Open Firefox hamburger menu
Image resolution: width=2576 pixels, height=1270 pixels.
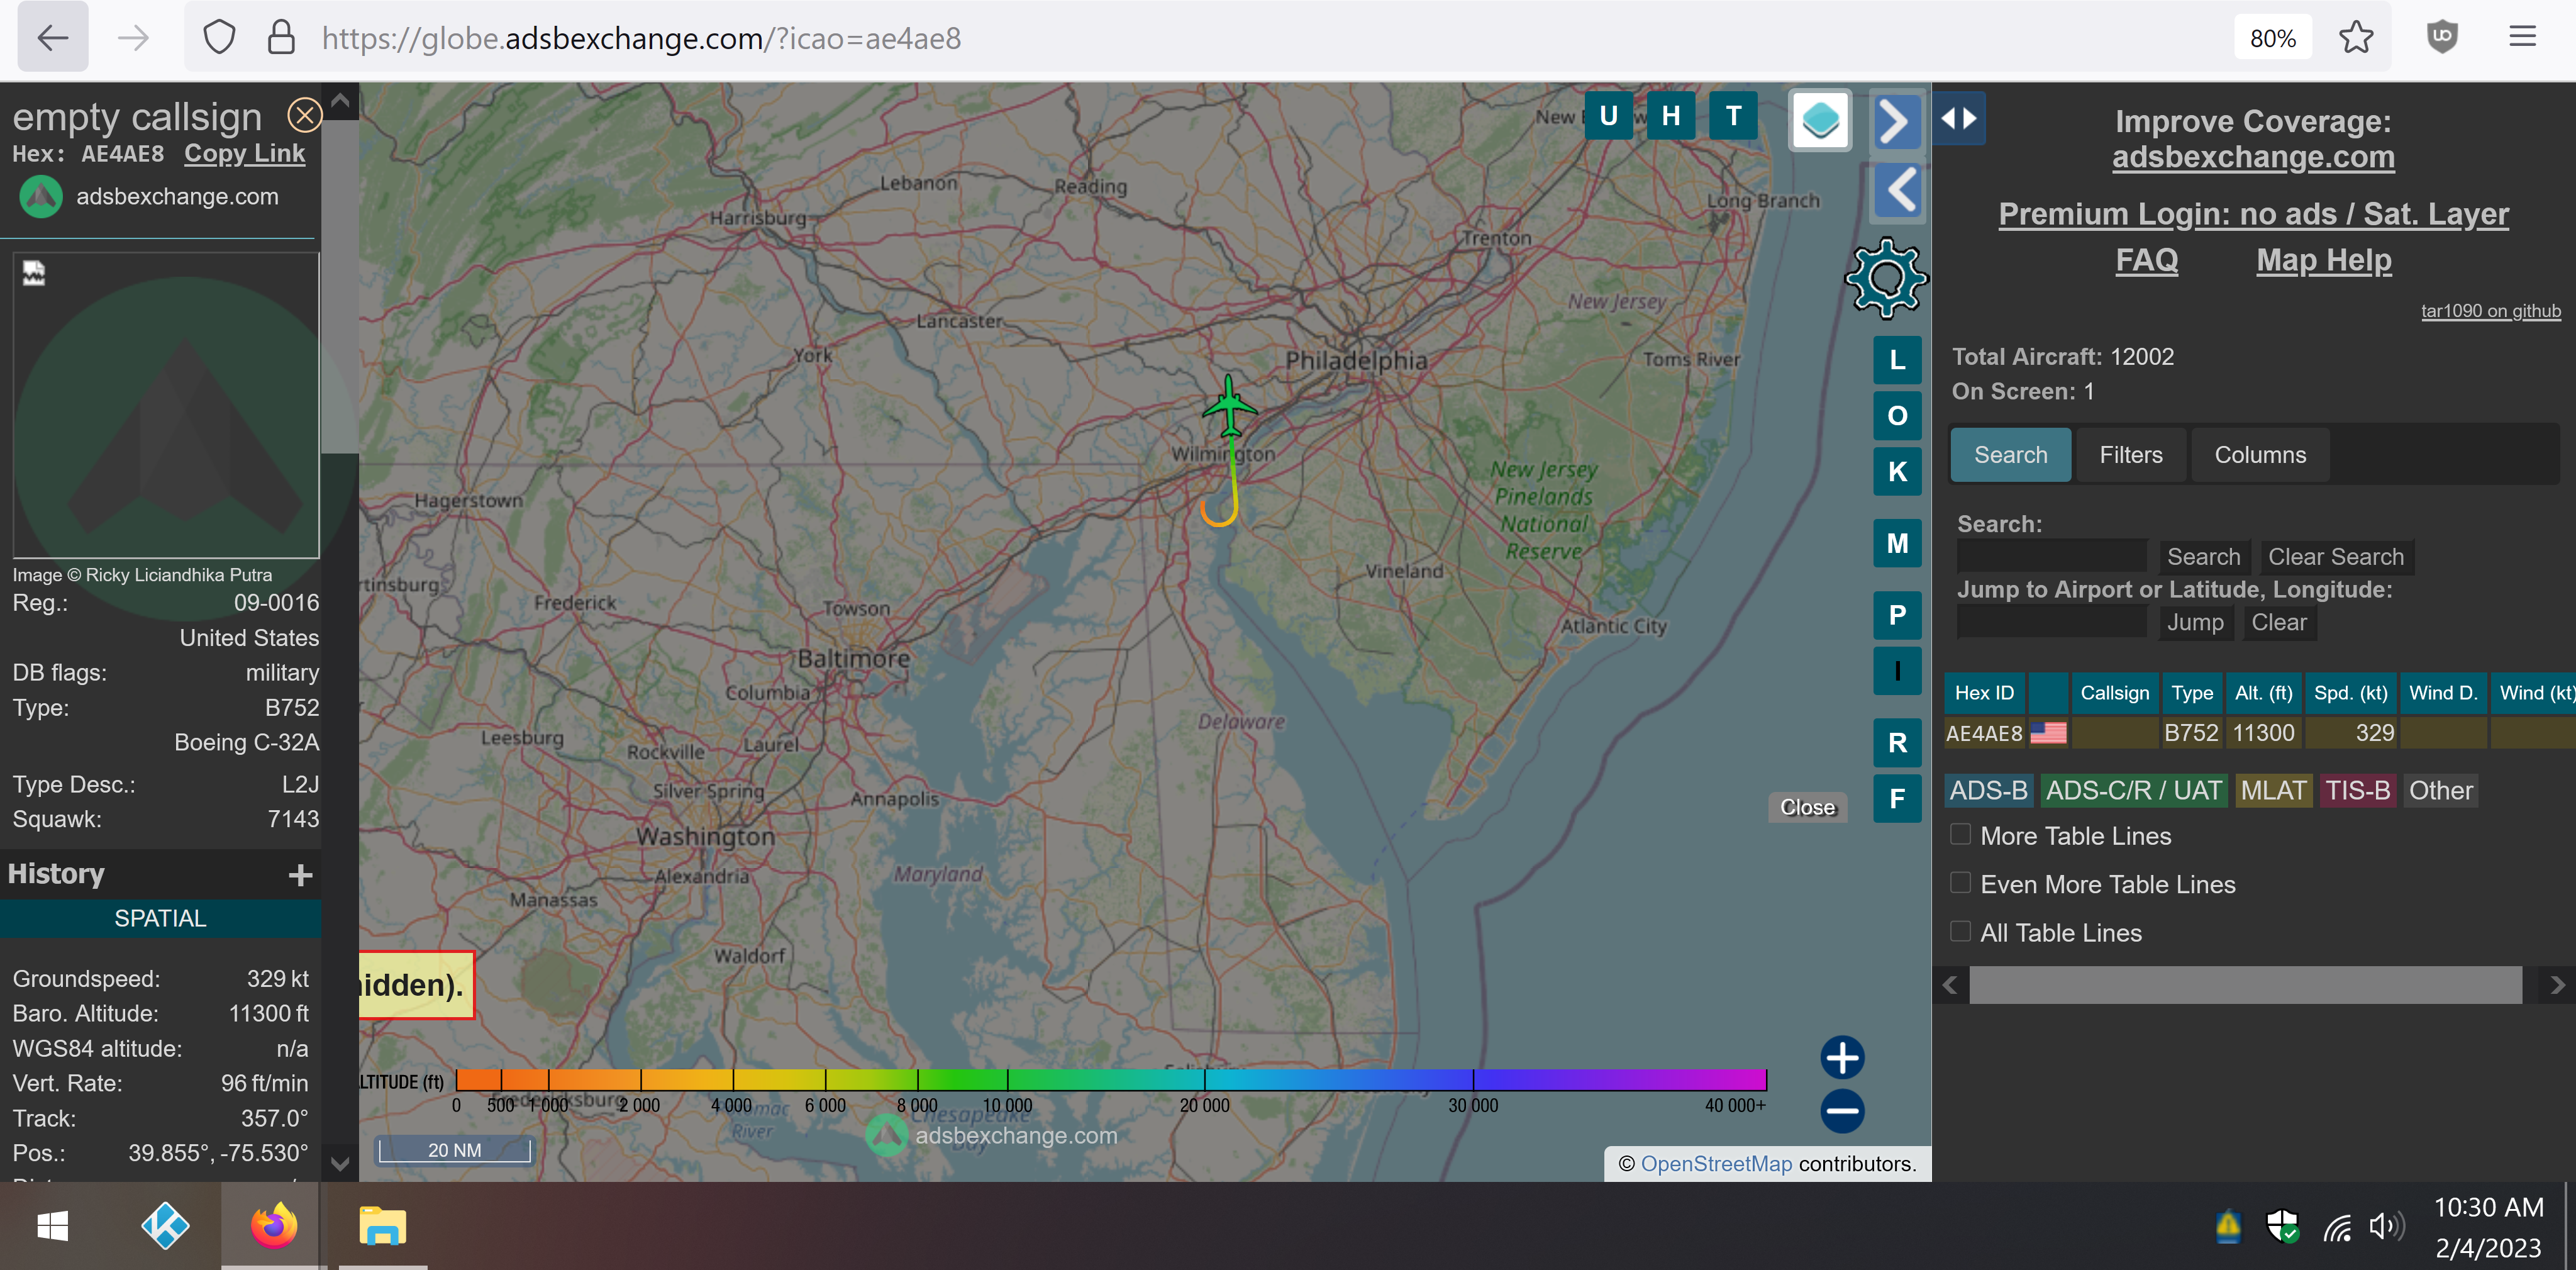tap(2522, 38)
